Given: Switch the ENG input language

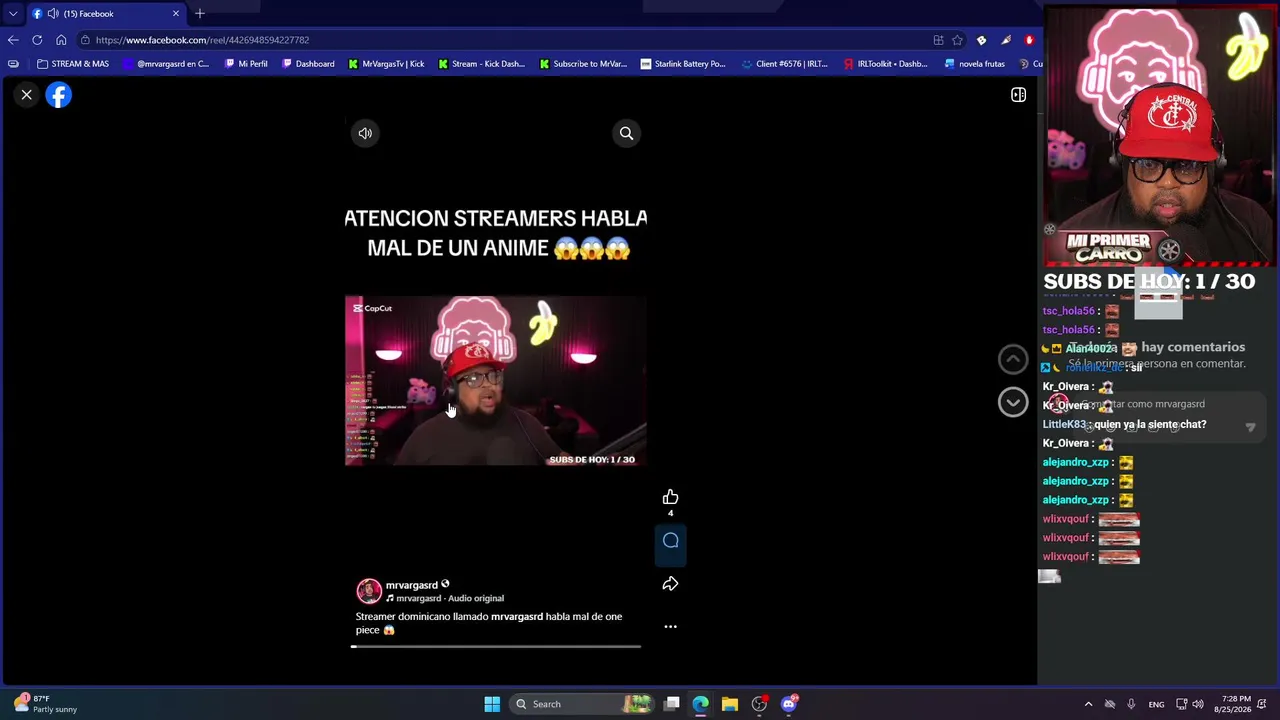Looking at the screenshot, I should pos(1156,704).
